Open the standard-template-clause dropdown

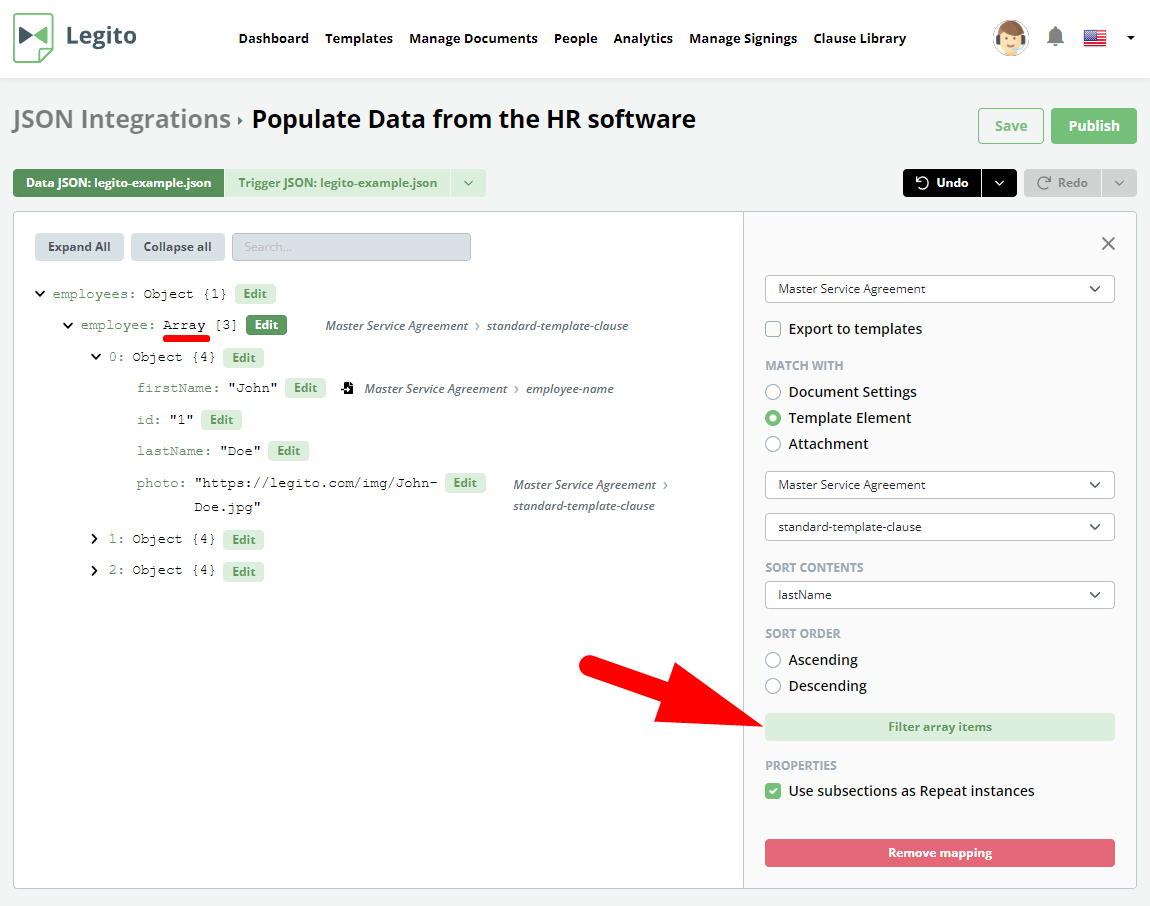point(940,527)
